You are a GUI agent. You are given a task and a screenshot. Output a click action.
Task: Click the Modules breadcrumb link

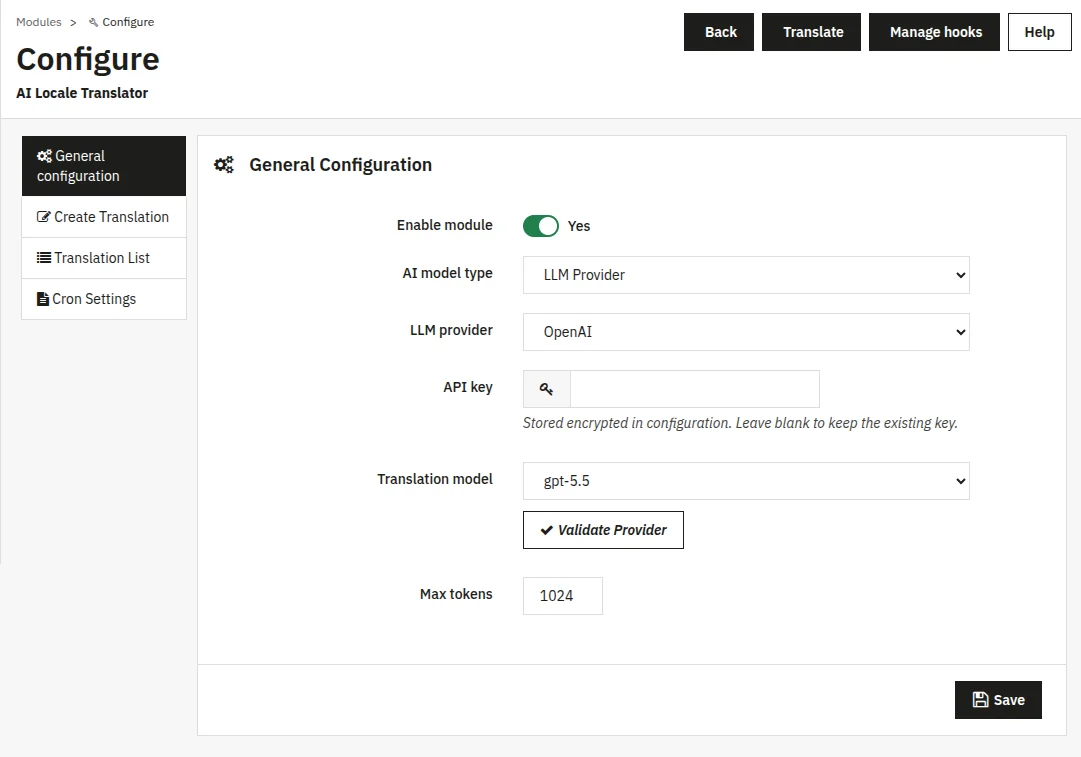tap(39, 22)
